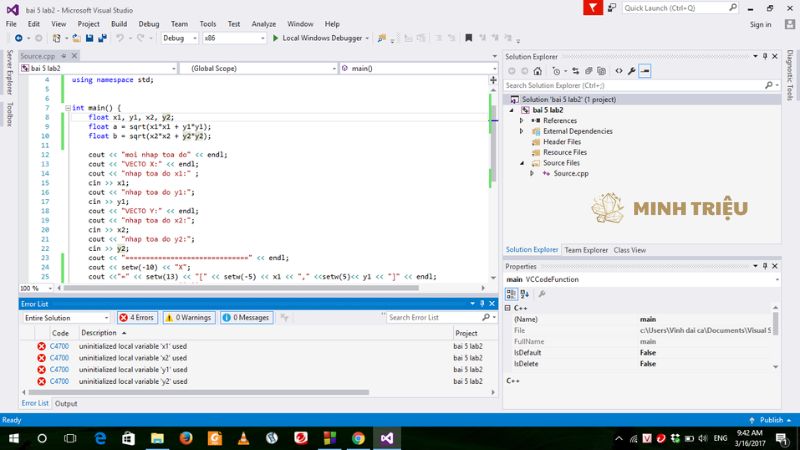Viewport: 800px width, 450px height.
Task: Click the Publish button in status bar
Action: (771, 420)
